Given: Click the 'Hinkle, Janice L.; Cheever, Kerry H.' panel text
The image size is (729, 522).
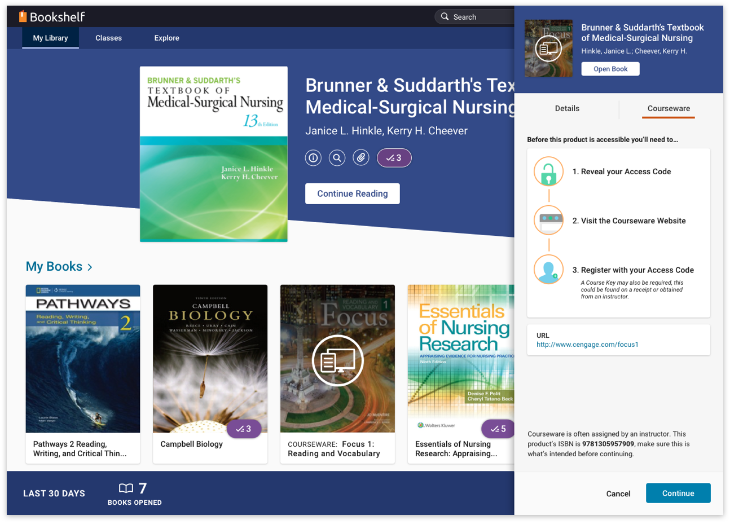Looking at the screenshot, I should point(634,51).
